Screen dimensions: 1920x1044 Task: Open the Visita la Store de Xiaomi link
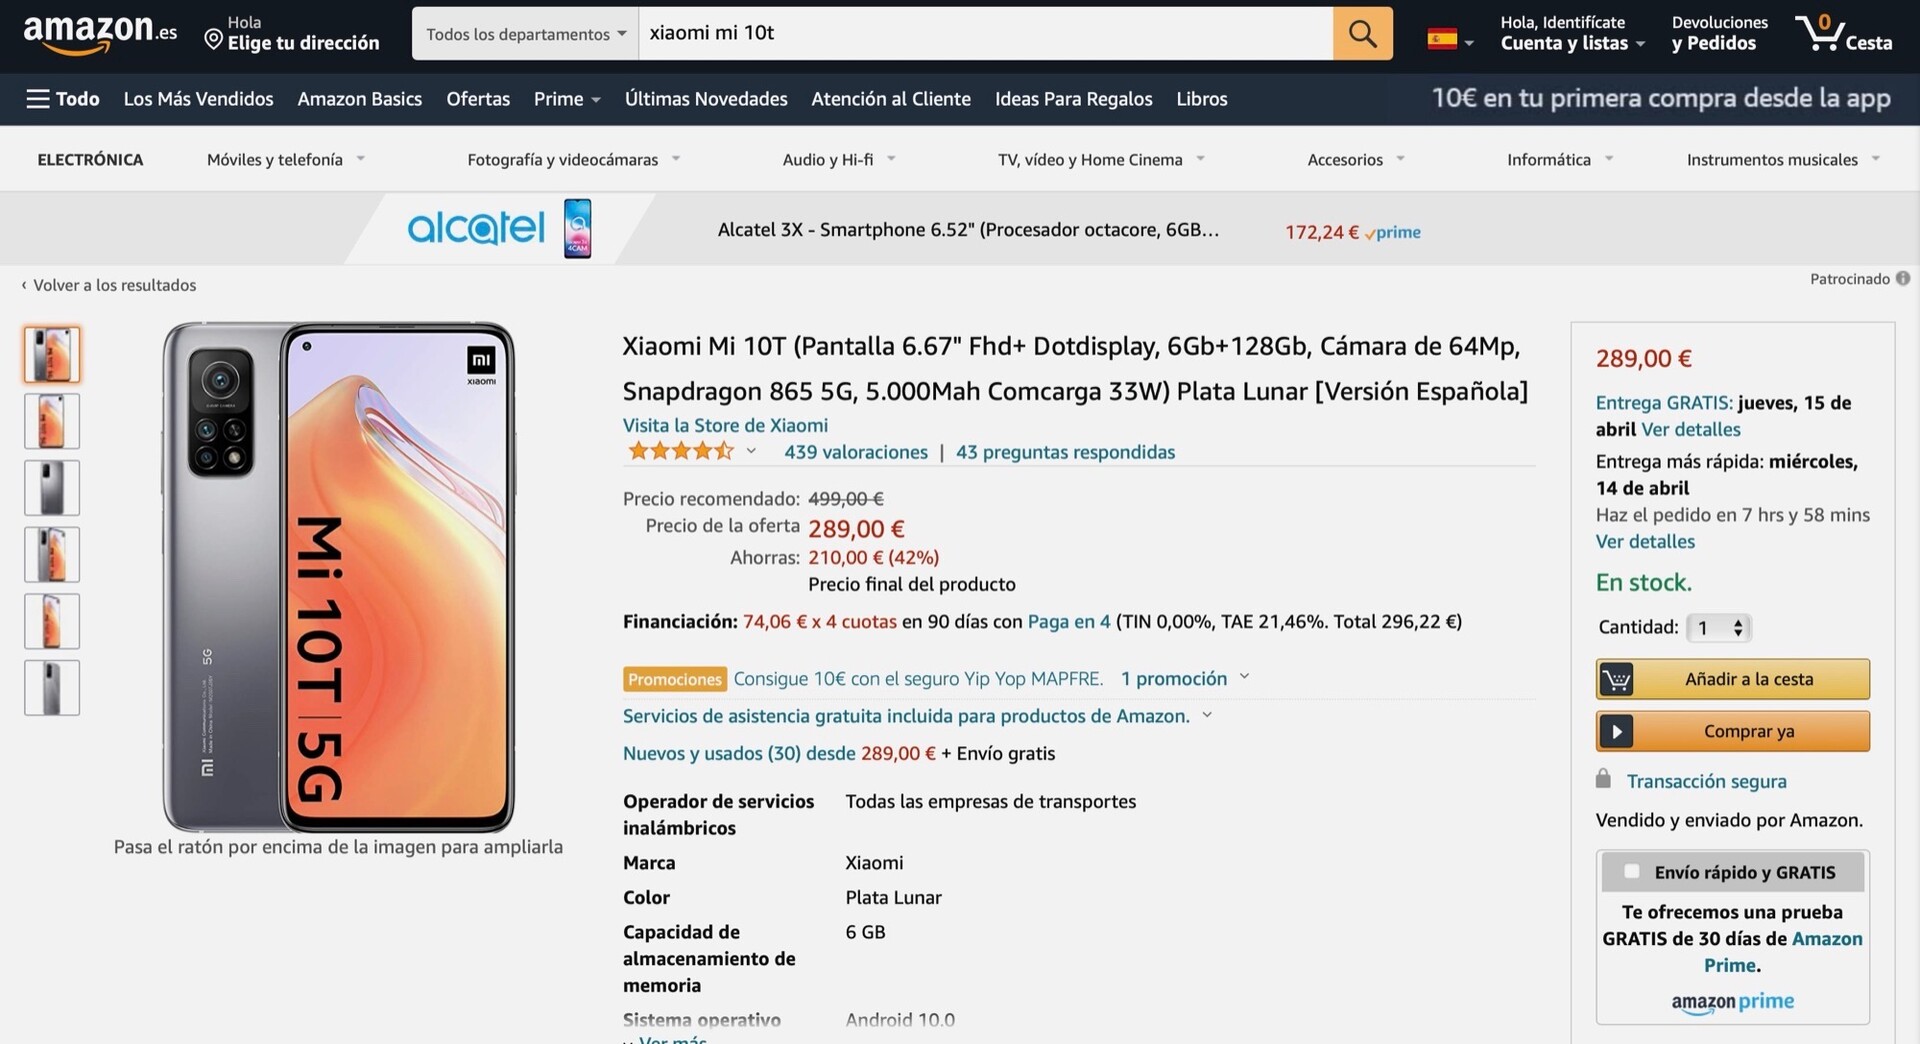(x=725, y=425)
